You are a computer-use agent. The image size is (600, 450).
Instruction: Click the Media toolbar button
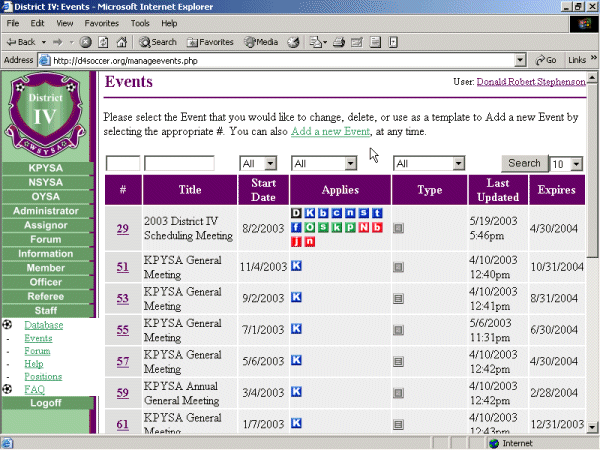click(260, 42)
